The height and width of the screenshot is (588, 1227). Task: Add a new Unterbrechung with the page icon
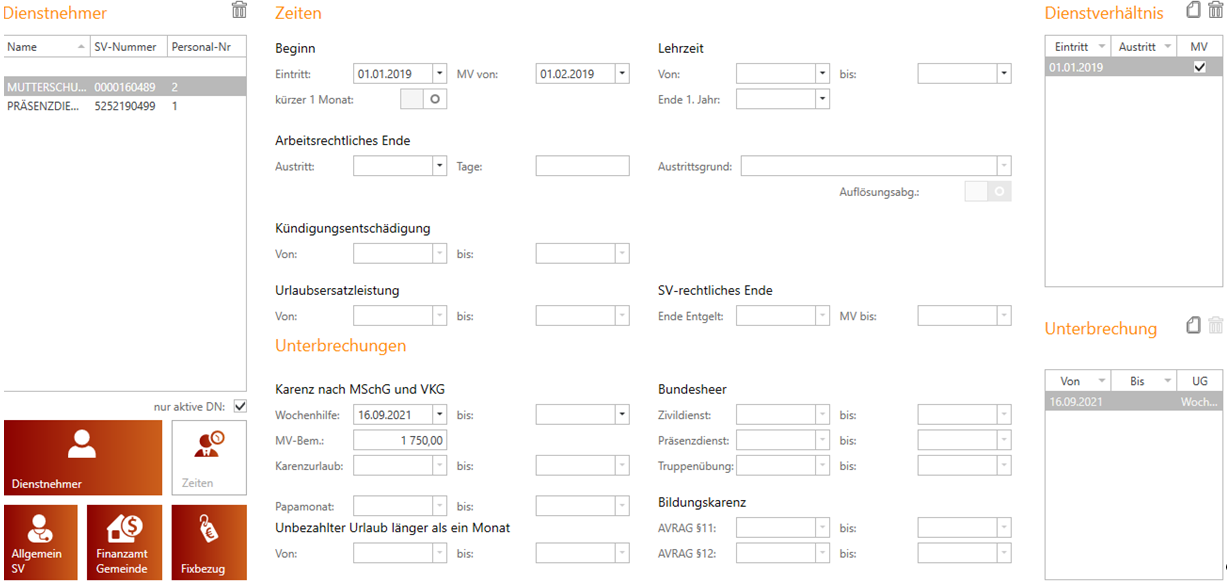[x=1193, y=325]
